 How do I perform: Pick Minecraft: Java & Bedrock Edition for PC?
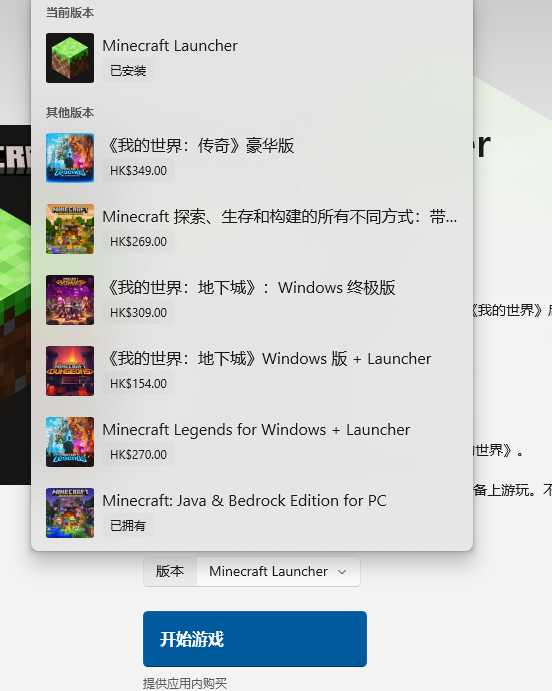252,513
